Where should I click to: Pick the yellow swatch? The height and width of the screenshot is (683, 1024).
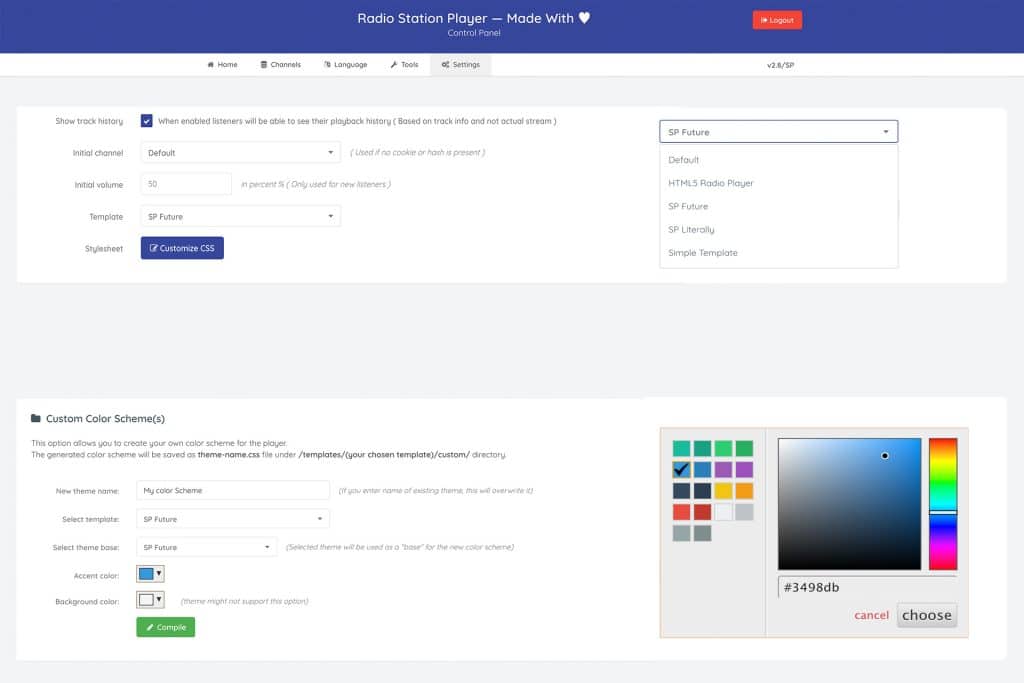(723, 491)
